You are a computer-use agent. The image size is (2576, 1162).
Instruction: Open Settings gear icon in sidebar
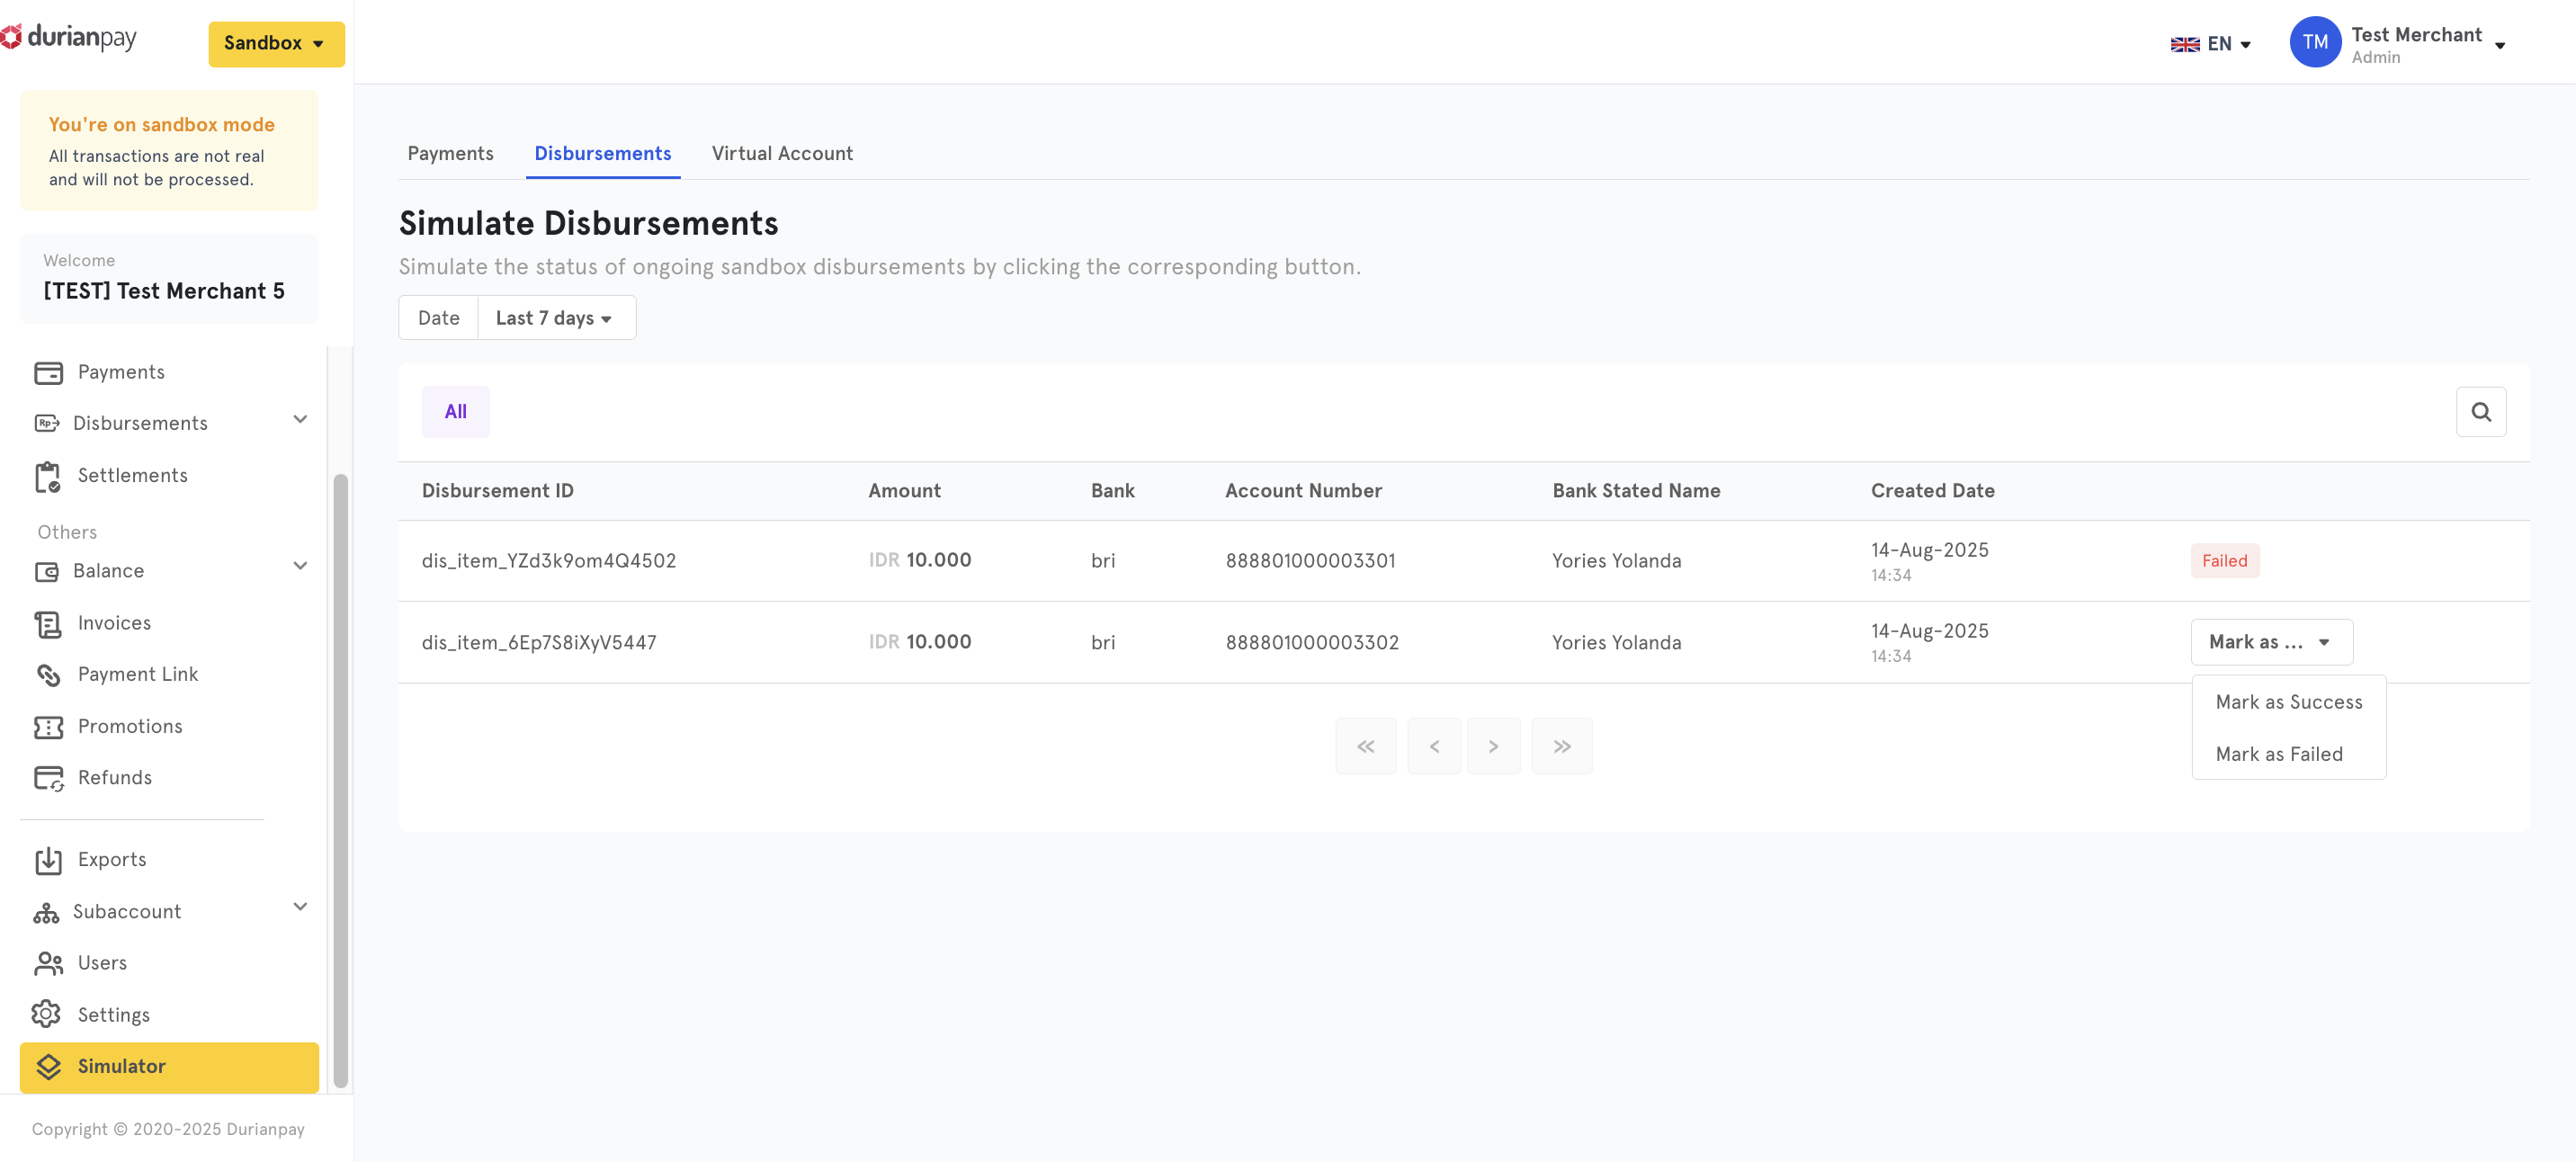pos(47,1015)
